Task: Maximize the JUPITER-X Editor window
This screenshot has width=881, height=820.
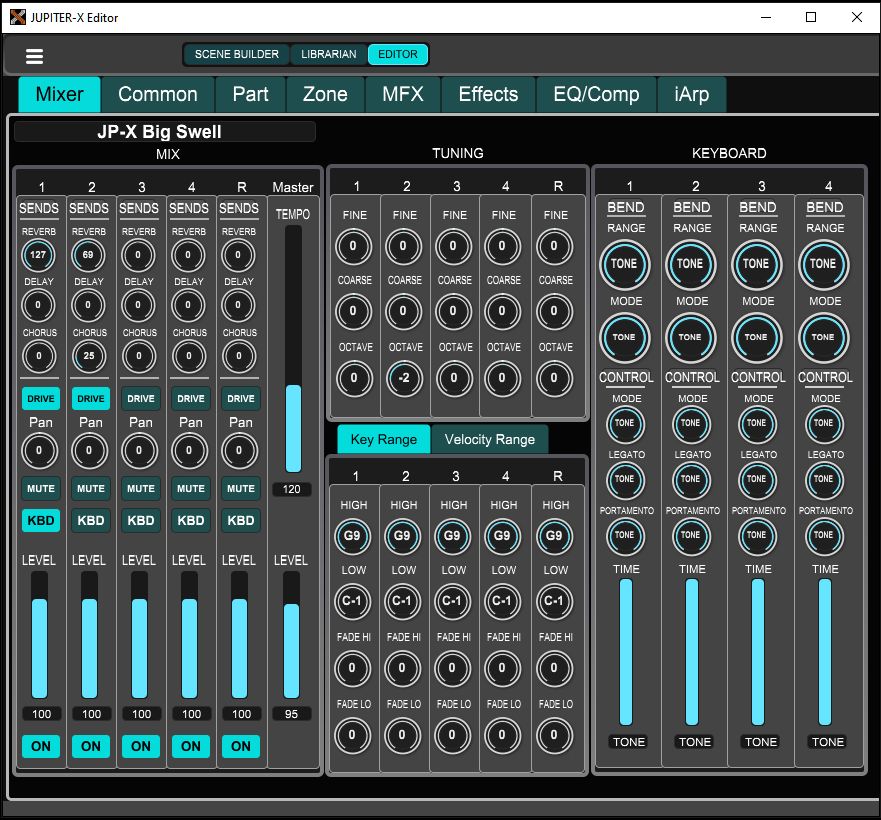Action: (x=811, y=17)
